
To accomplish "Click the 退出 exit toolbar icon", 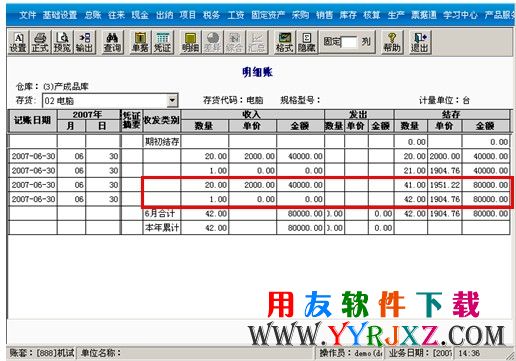I will click(419, 42).
